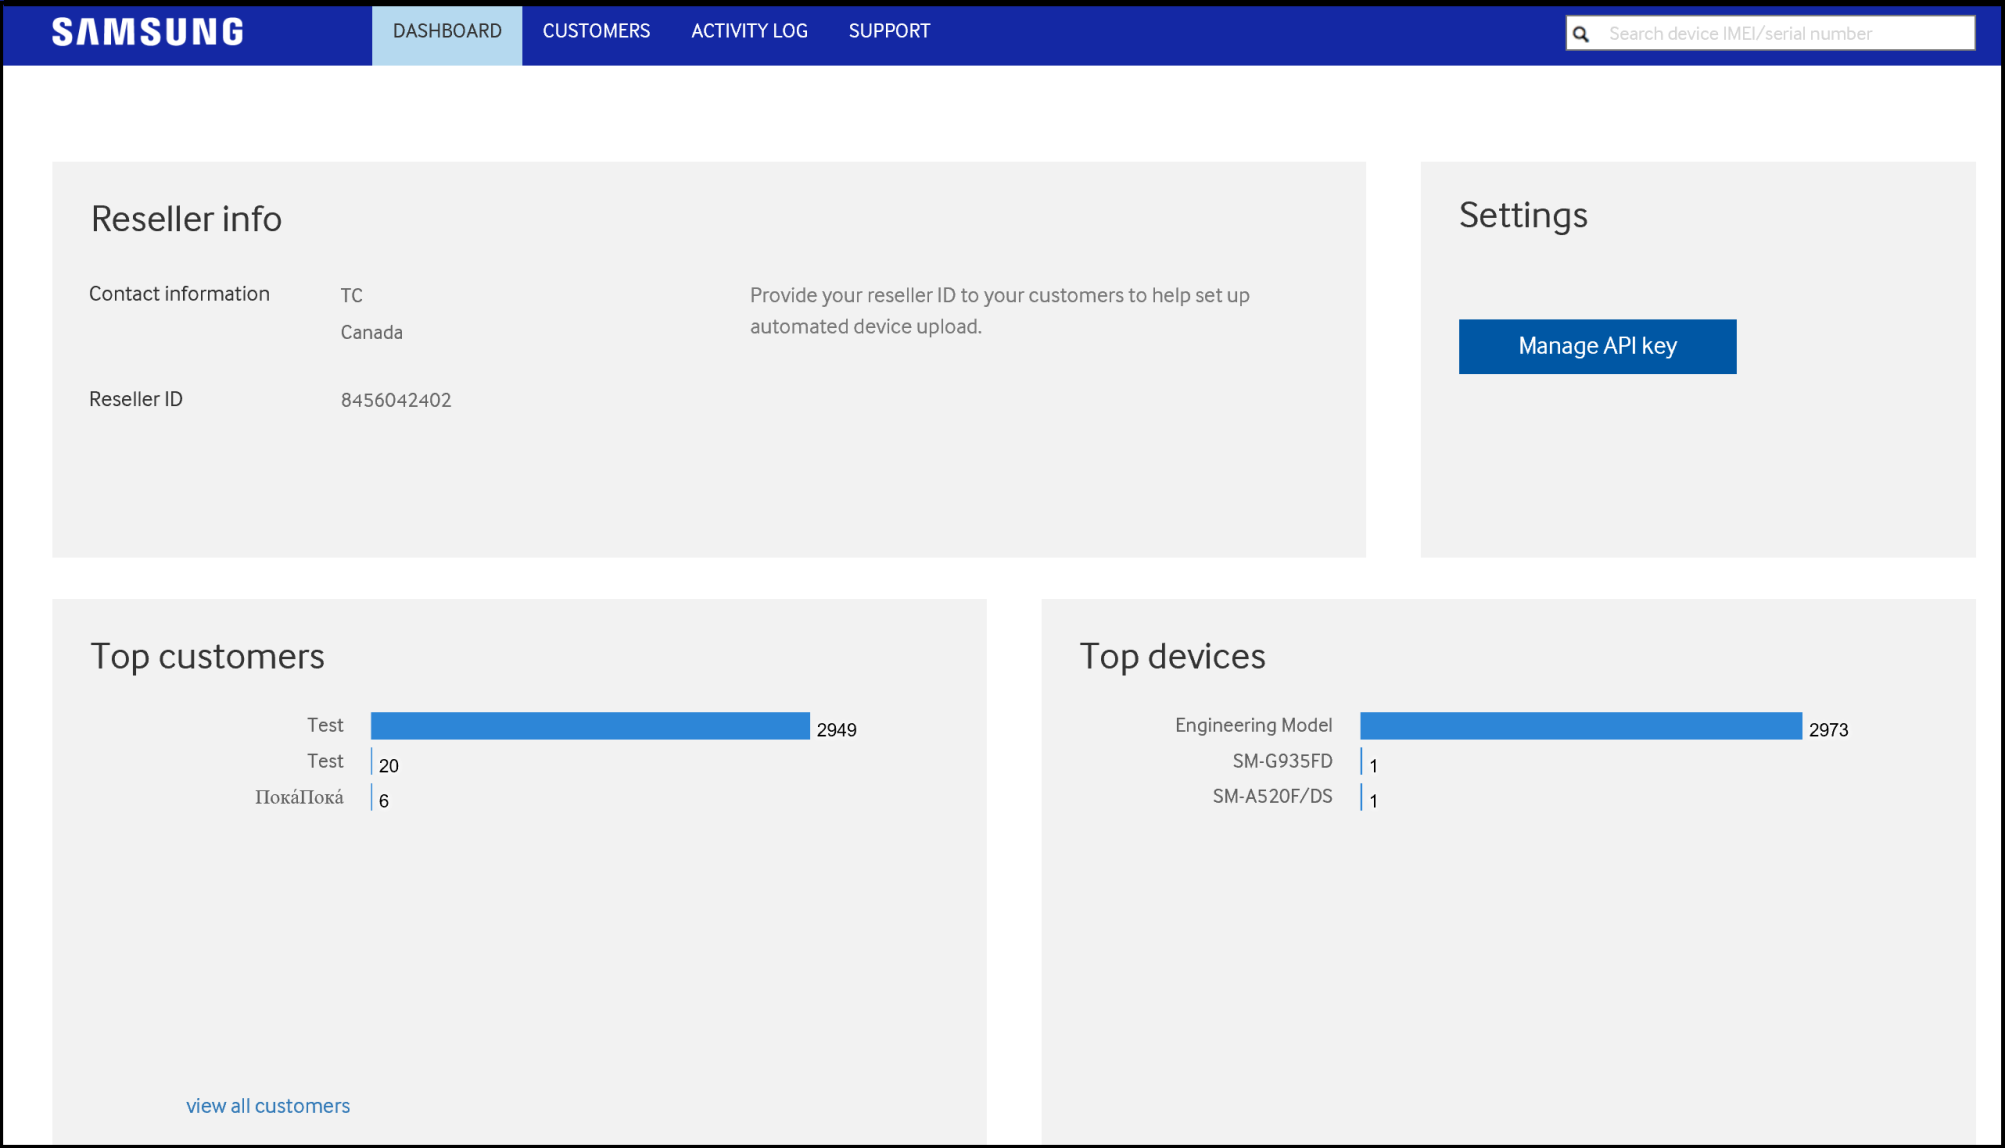This screenshot has height=1148, width=2005.
Task: Click the Manage API key button
Action: tap(1597, 346)
